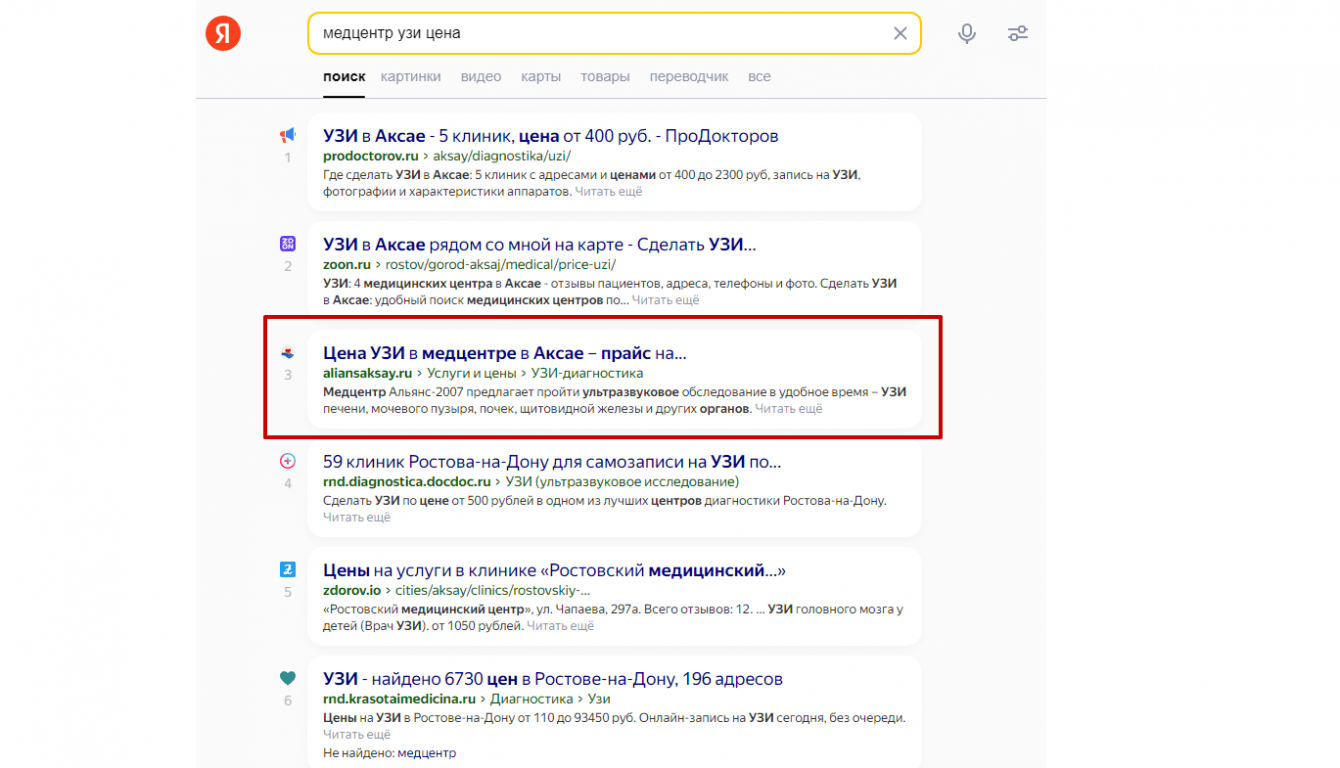Click the 'медцентр' not-found word link
1340x768 pixels.
426,753
